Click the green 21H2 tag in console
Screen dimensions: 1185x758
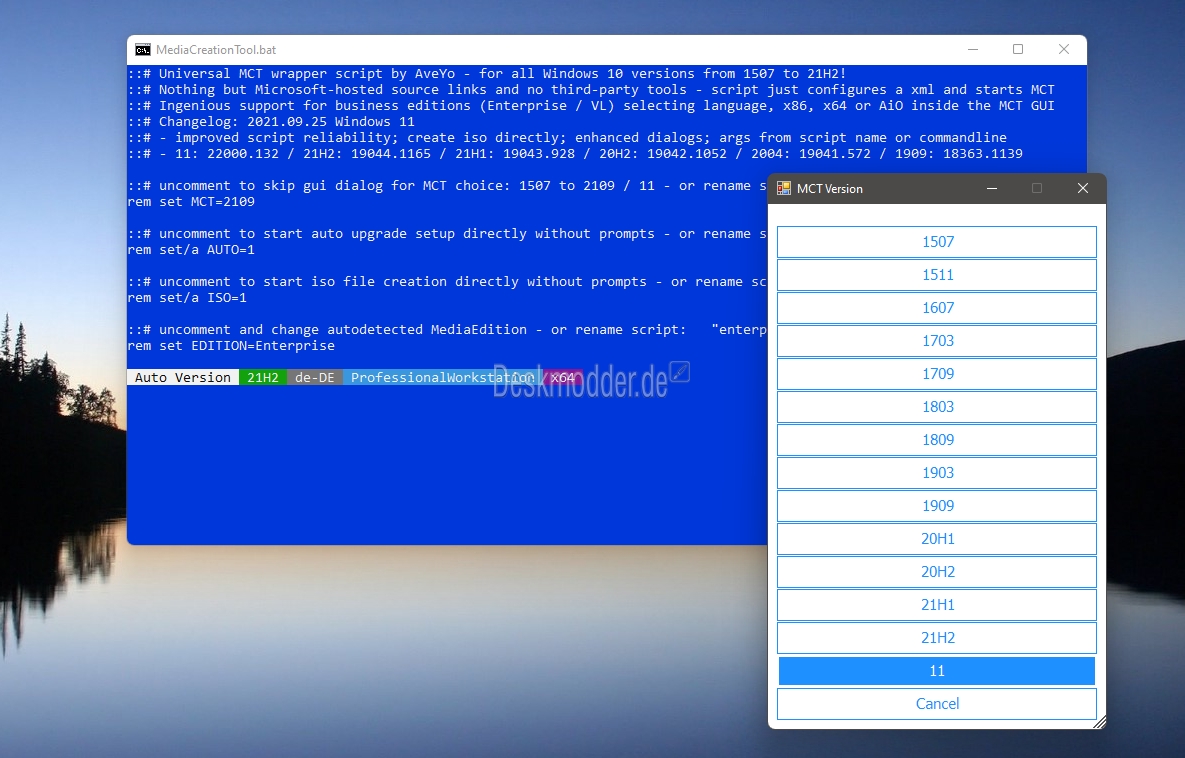coord(263,377)
